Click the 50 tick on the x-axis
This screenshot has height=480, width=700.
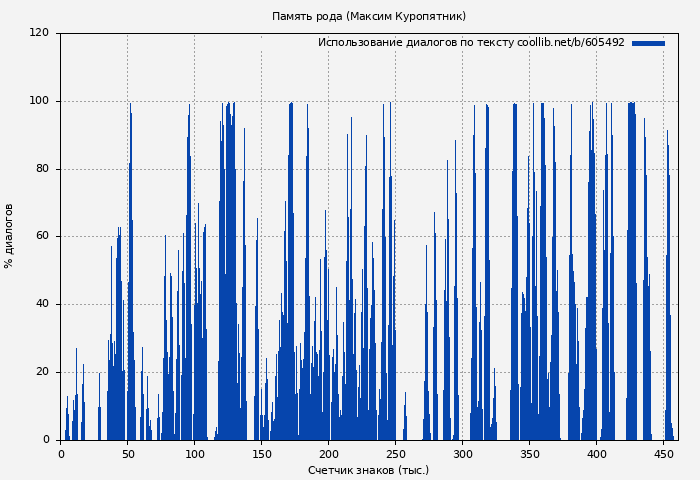[128, 454]
